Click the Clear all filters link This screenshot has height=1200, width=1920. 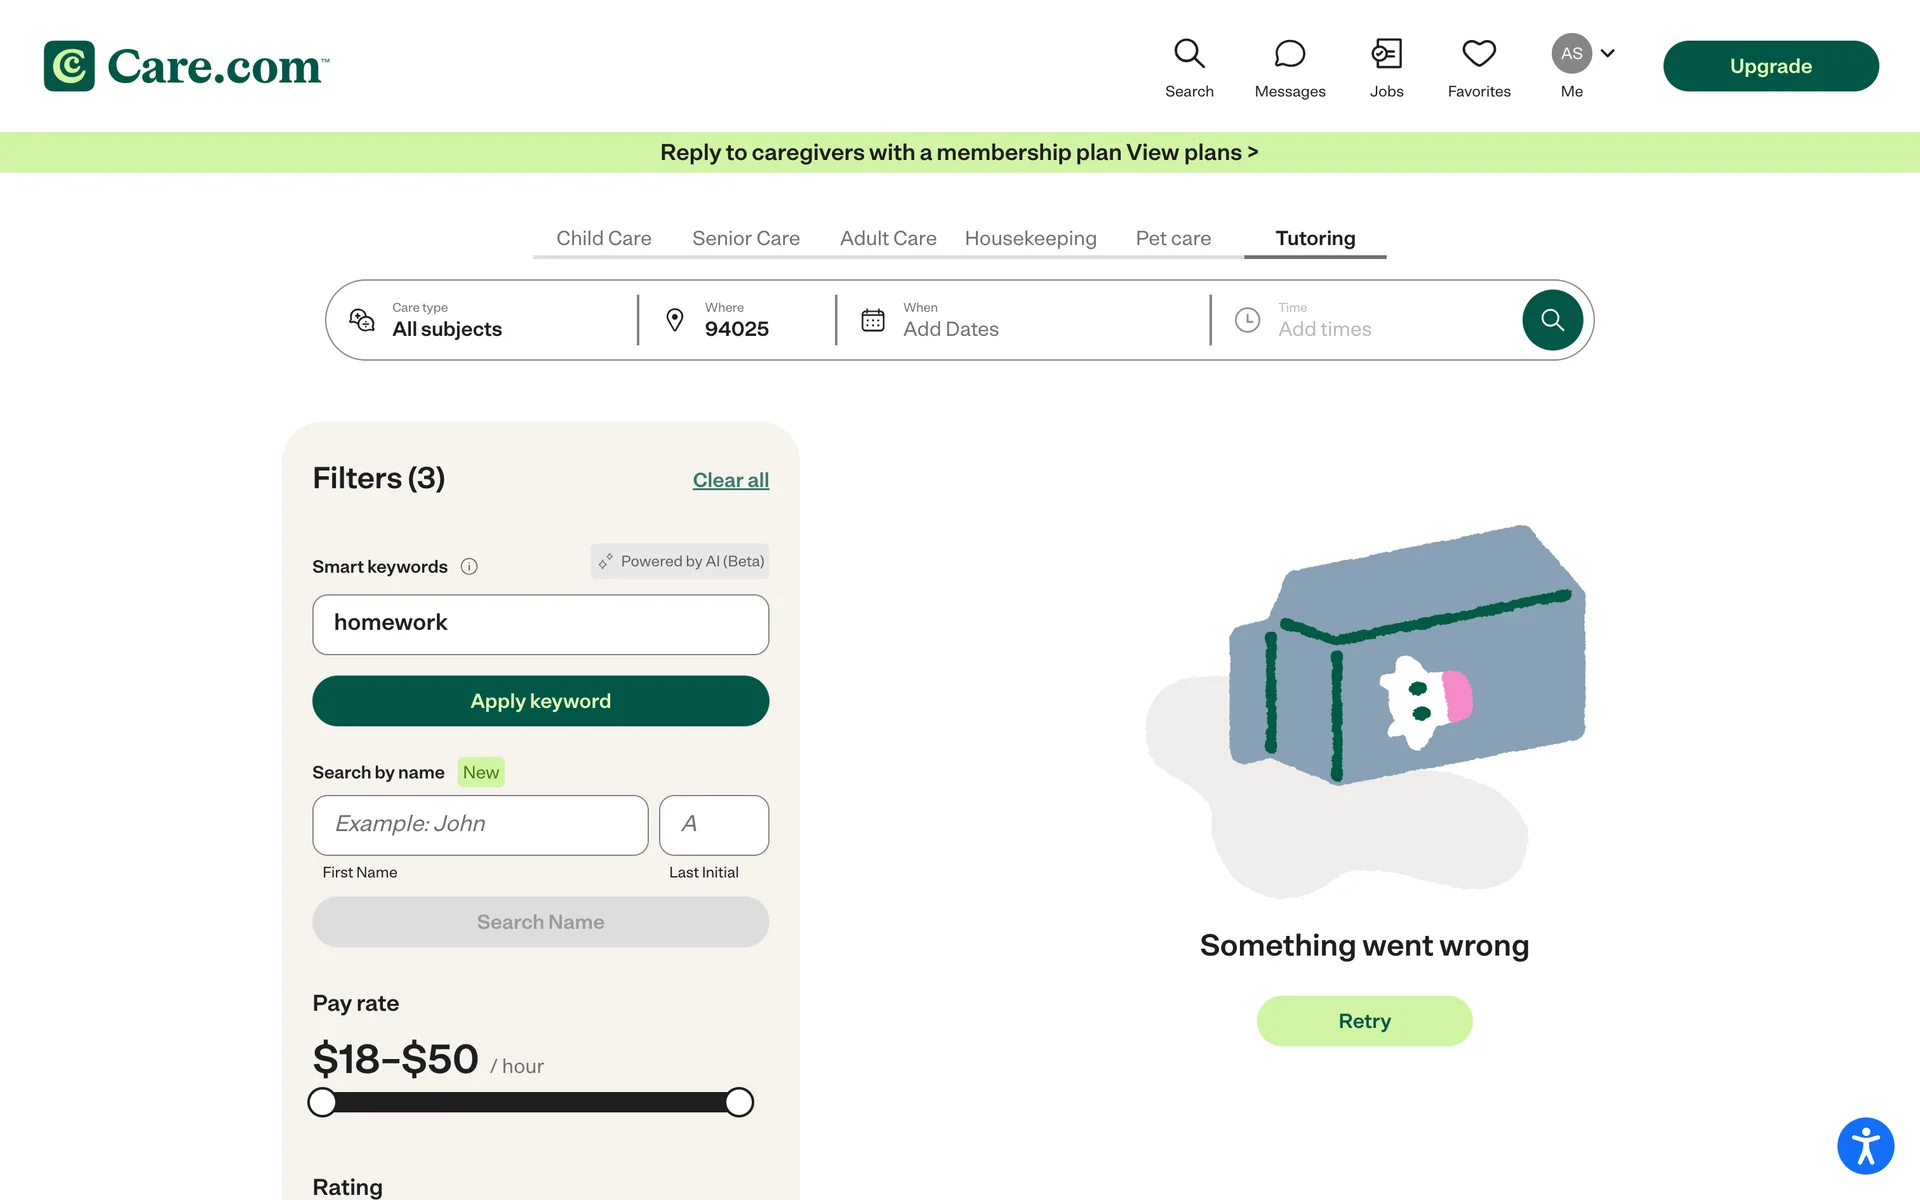730,480
